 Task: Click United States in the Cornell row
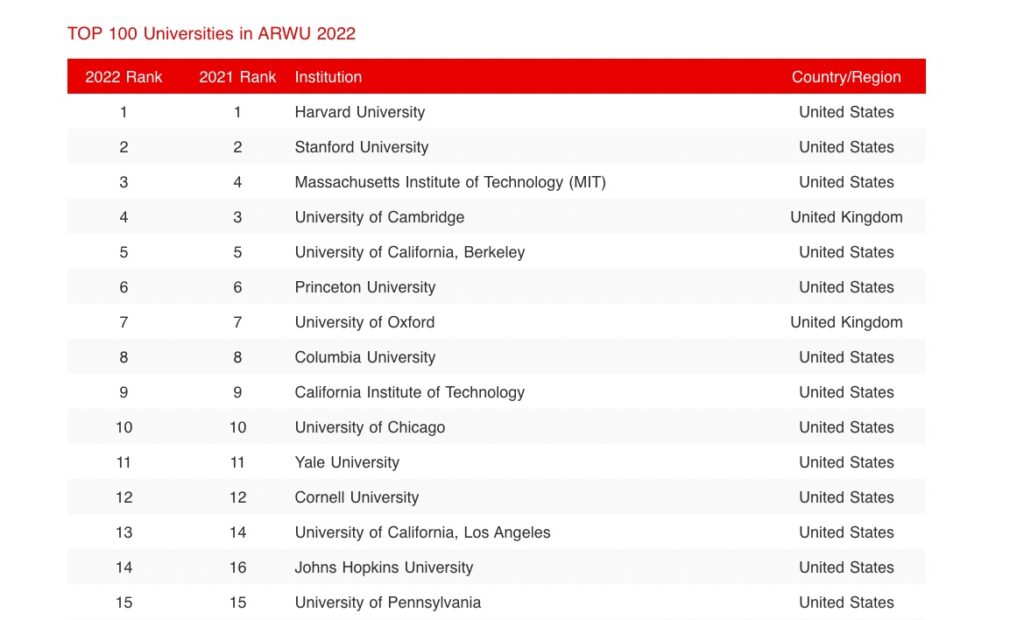coord(846,498)
